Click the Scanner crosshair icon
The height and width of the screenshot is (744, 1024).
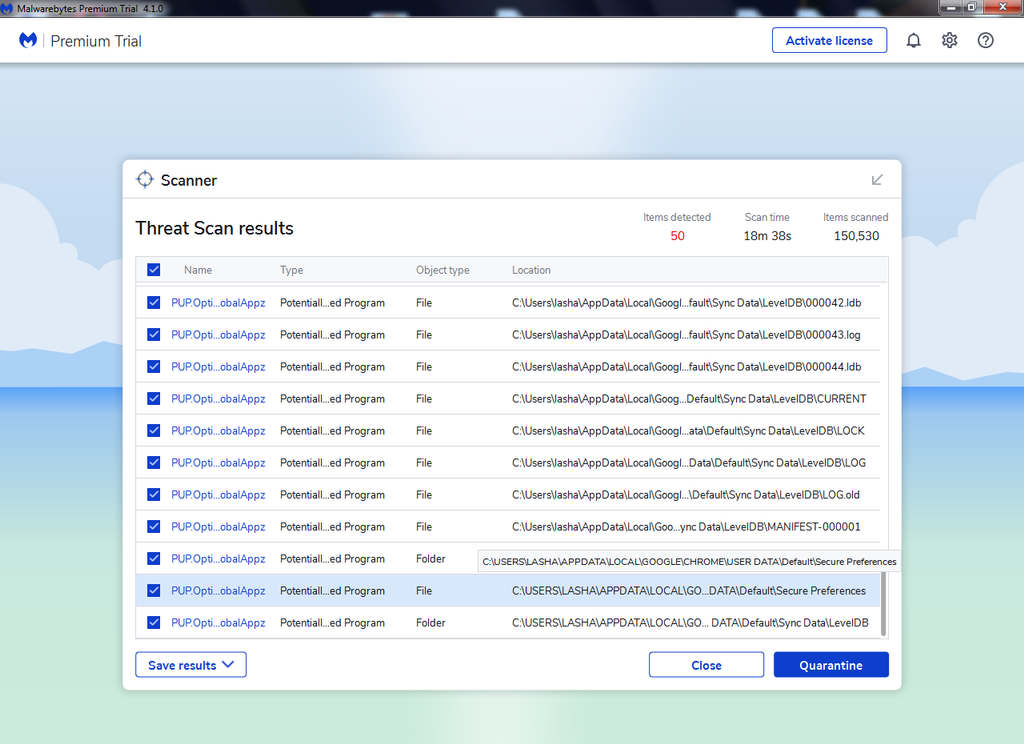[x=144, y=180]
